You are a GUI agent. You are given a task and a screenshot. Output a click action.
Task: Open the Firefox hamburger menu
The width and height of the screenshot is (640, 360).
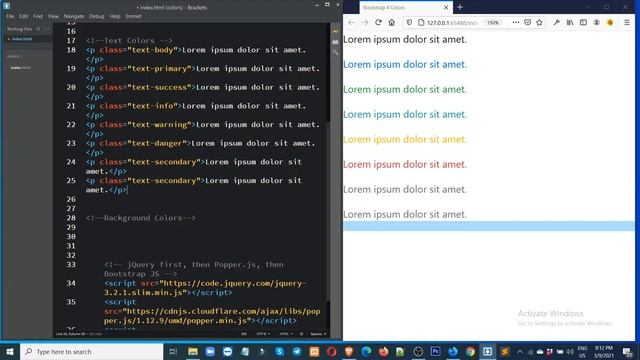(627, 22)
